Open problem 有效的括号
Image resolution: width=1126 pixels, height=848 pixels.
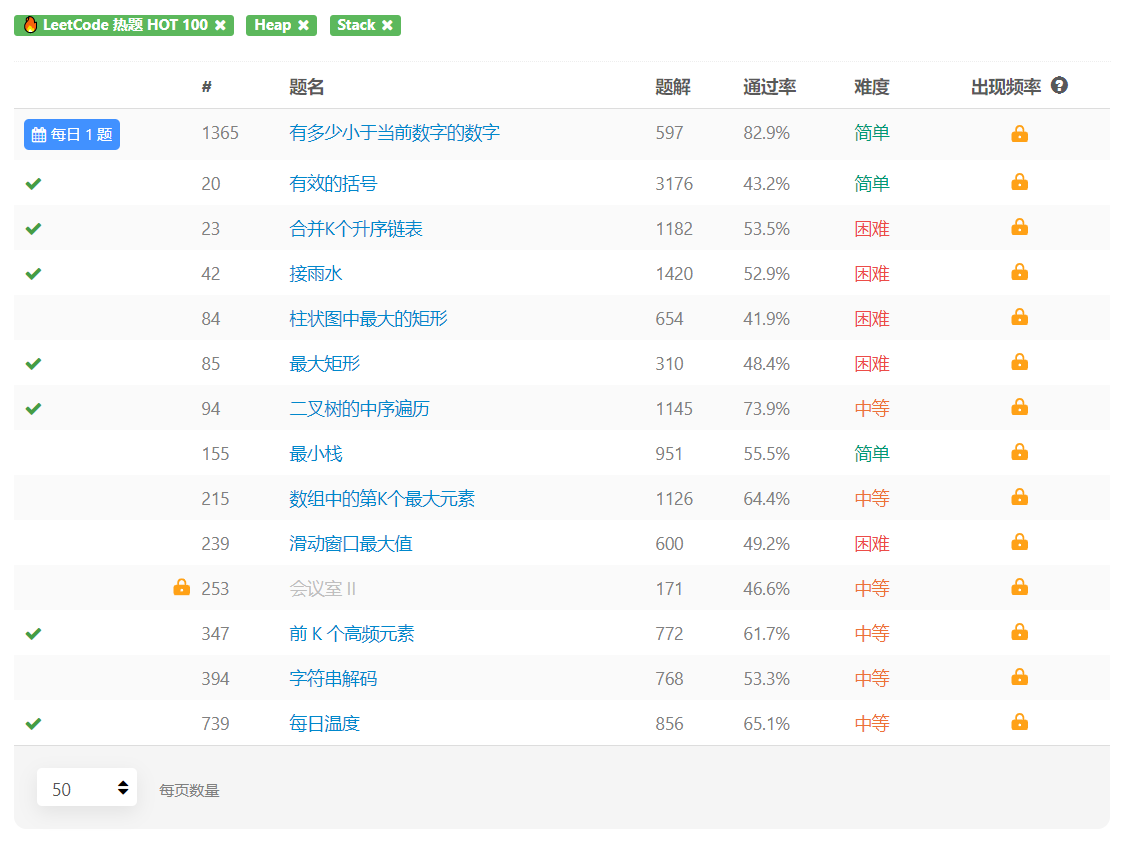tap(333, 184)
